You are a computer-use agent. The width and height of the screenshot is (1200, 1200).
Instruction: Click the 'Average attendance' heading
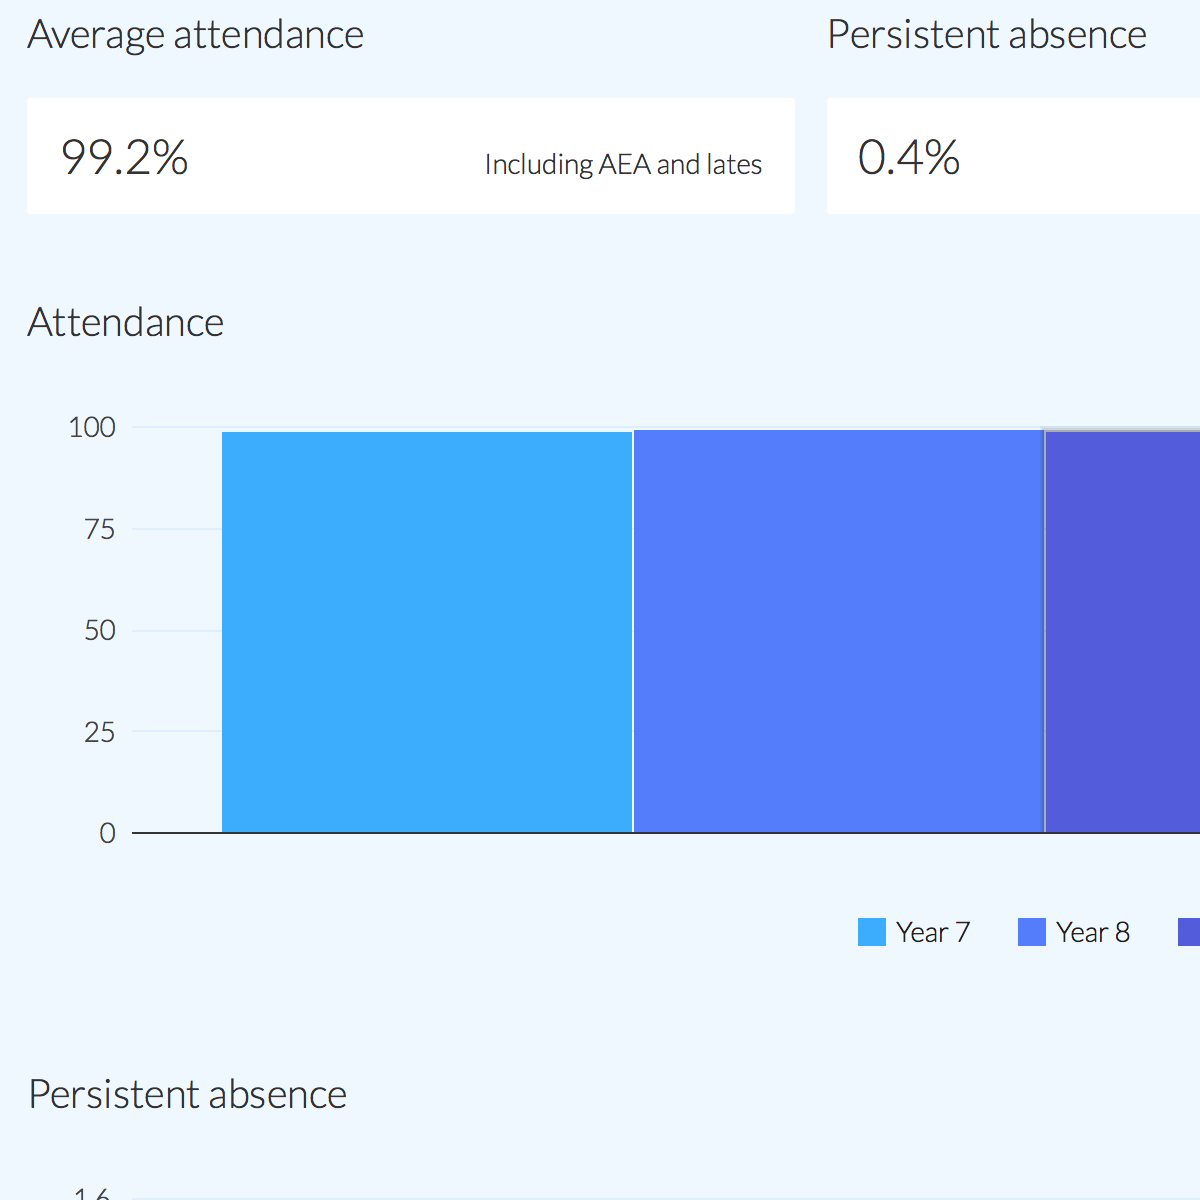[x=196, y=35]
